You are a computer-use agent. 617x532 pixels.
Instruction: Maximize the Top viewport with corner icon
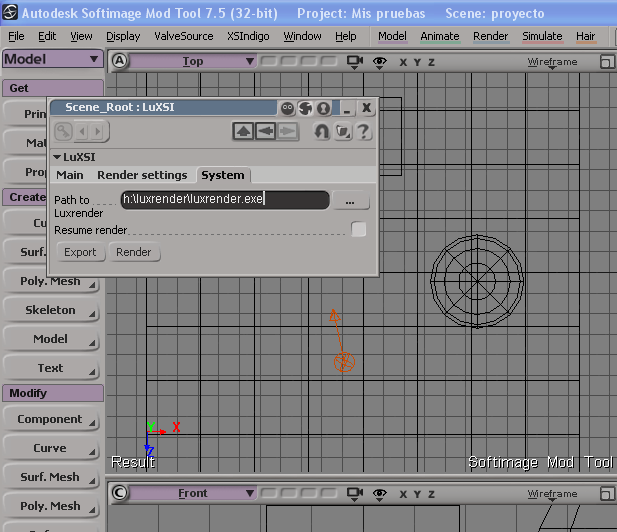[x=607, y=62]
